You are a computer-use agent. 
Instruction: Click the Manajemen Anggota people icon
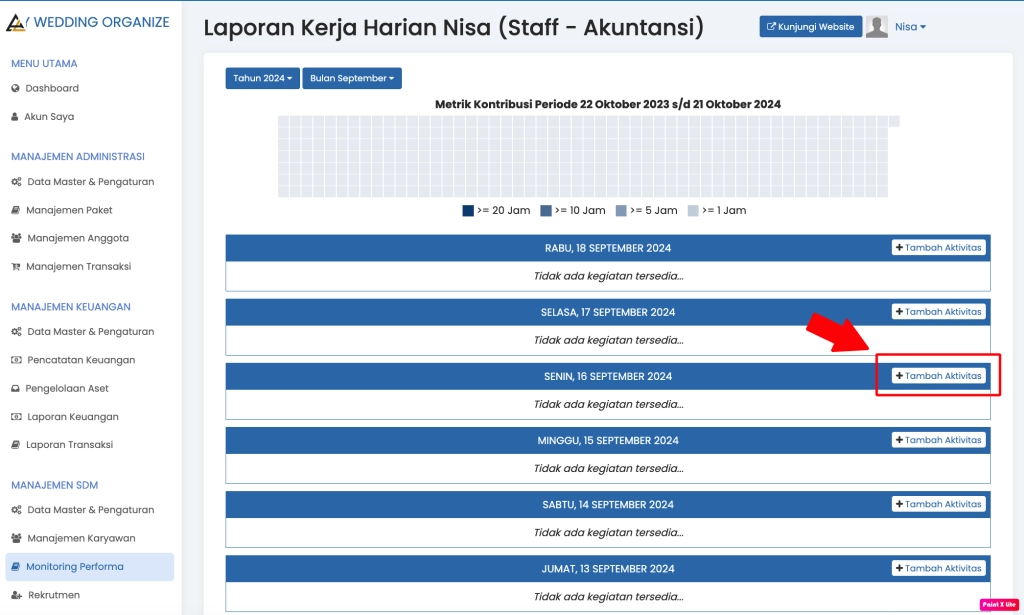(x=16, y=238)
